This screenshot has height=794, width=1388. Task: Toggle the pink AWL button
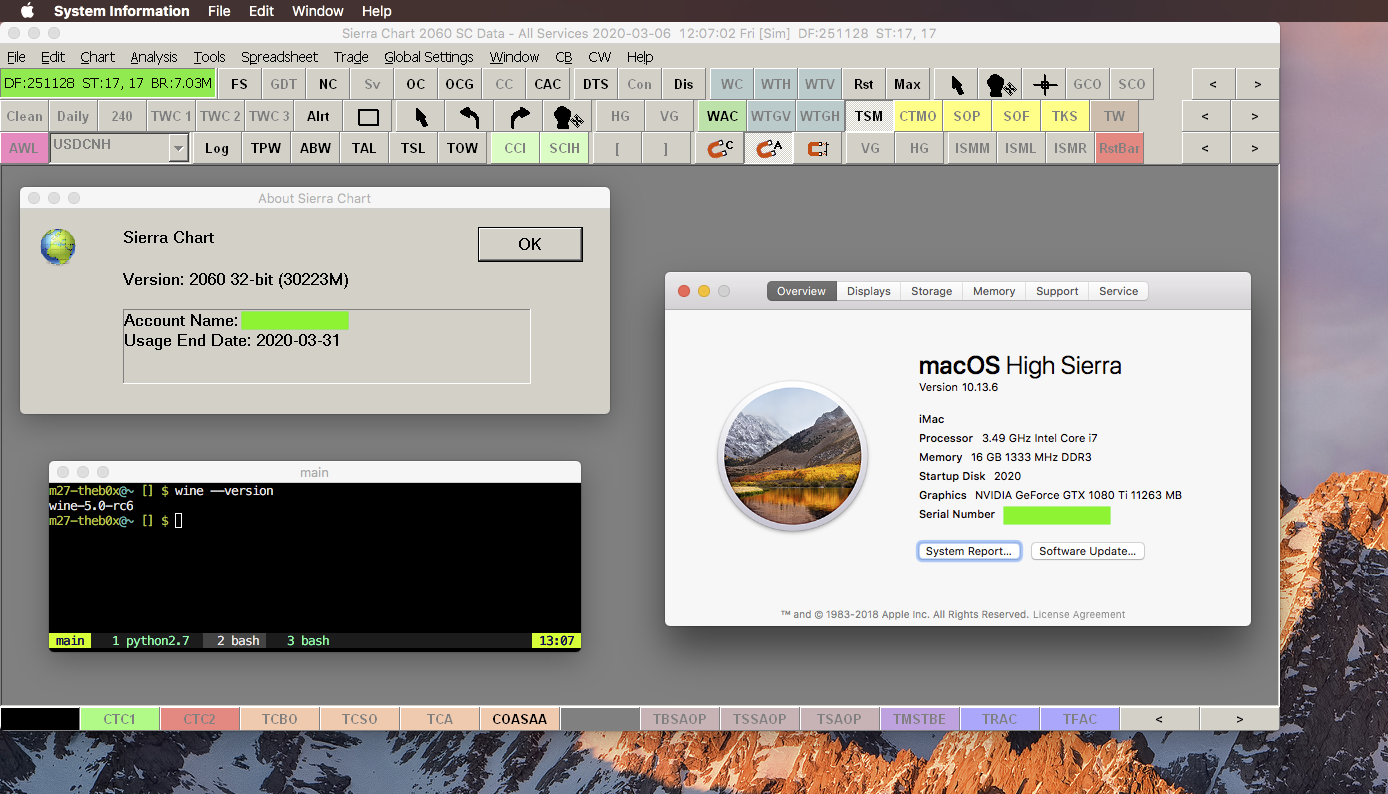(x=24, y=149)
